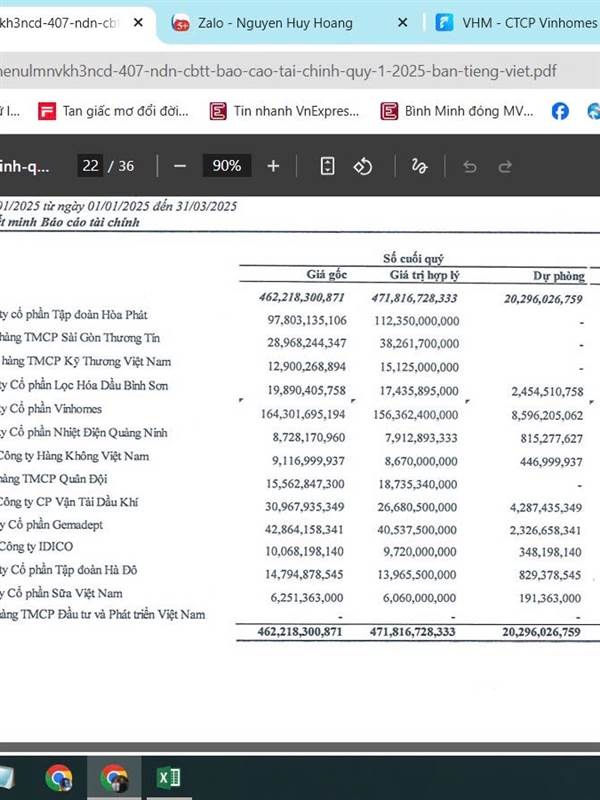The image size is (600, 800).
Task: Click the bottom total 462,218,300,871
Action: (299, 631)
